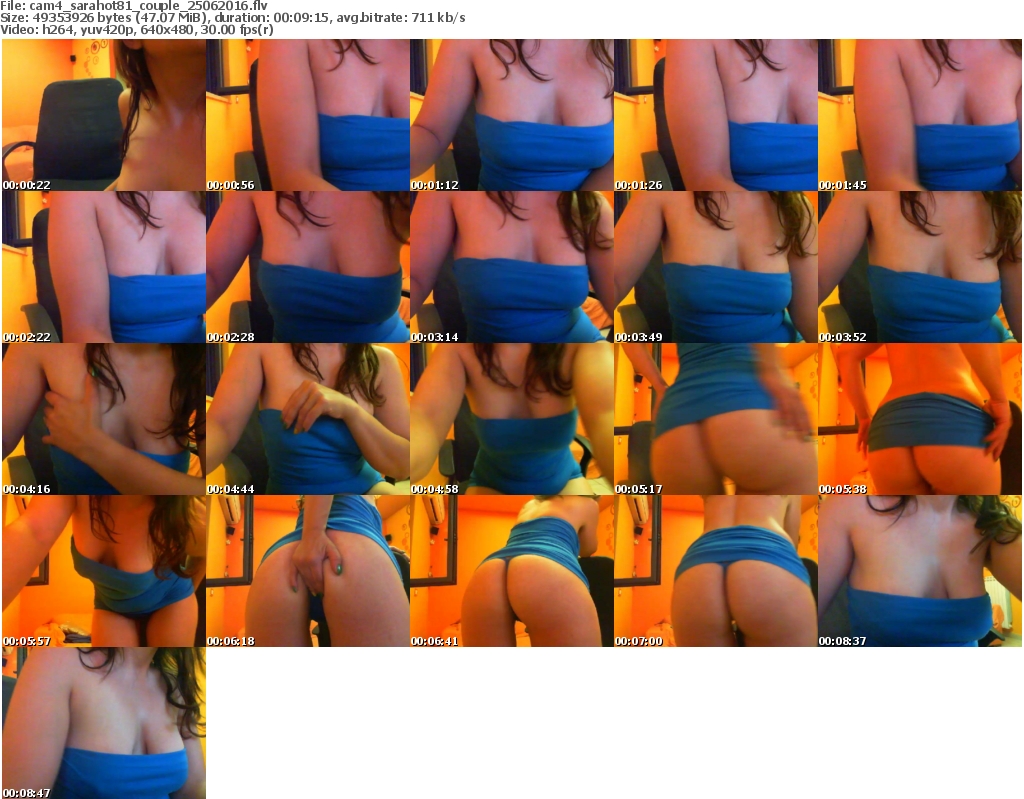Select the frame labeled 00:03:52
This screenshot has width=1024, height=799.
click(x=920, y=267)
